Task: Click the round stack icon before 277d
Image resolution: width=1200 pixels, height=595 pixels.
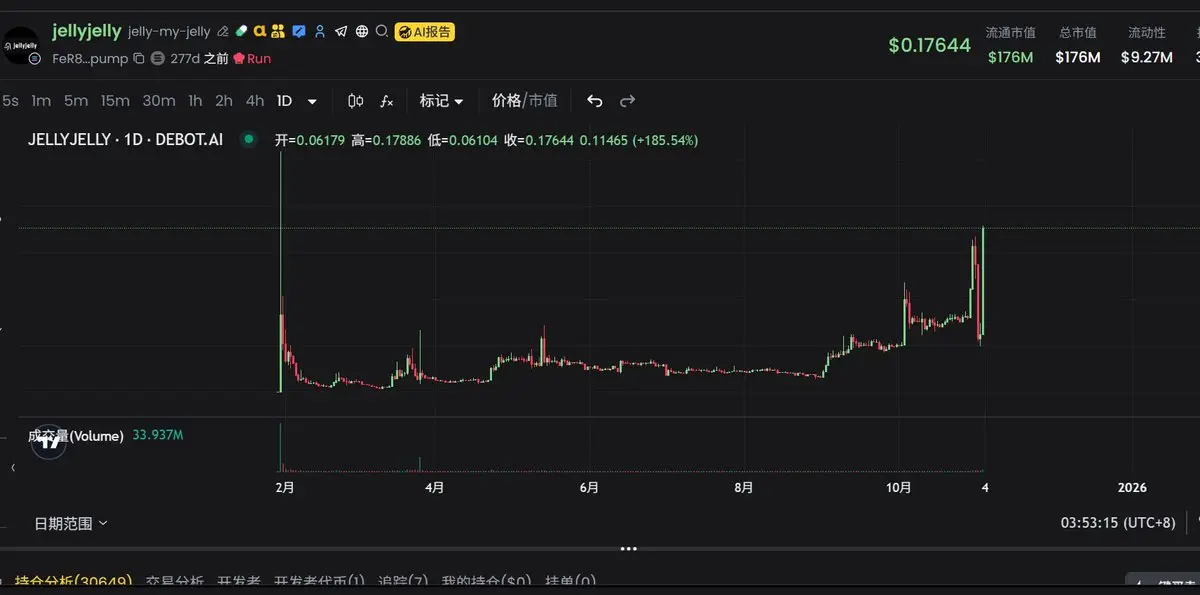Action: click(157, 59)
